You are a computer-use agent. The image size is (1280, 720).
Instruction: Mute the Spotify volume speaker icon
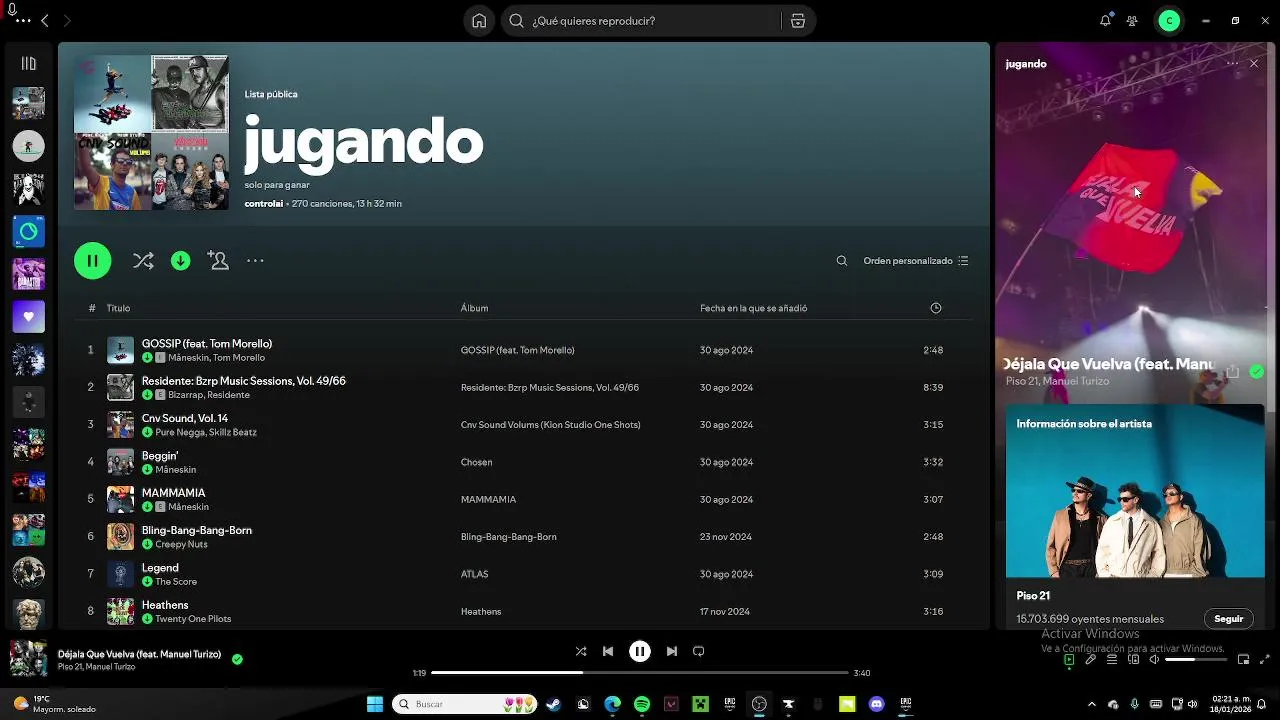[1154, 660]
